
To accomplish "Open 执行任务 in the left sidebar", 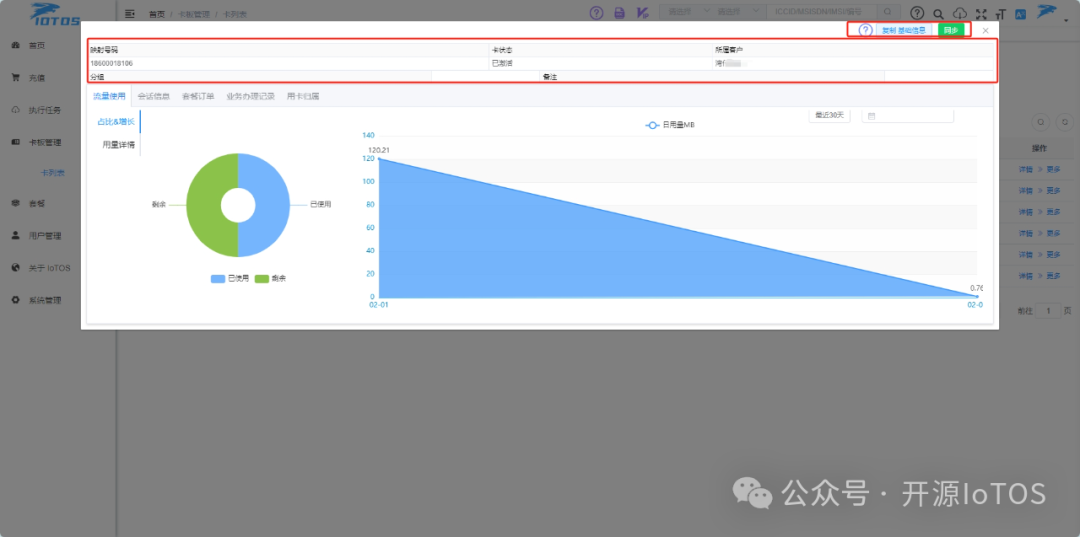I will (x=45, y=110).
